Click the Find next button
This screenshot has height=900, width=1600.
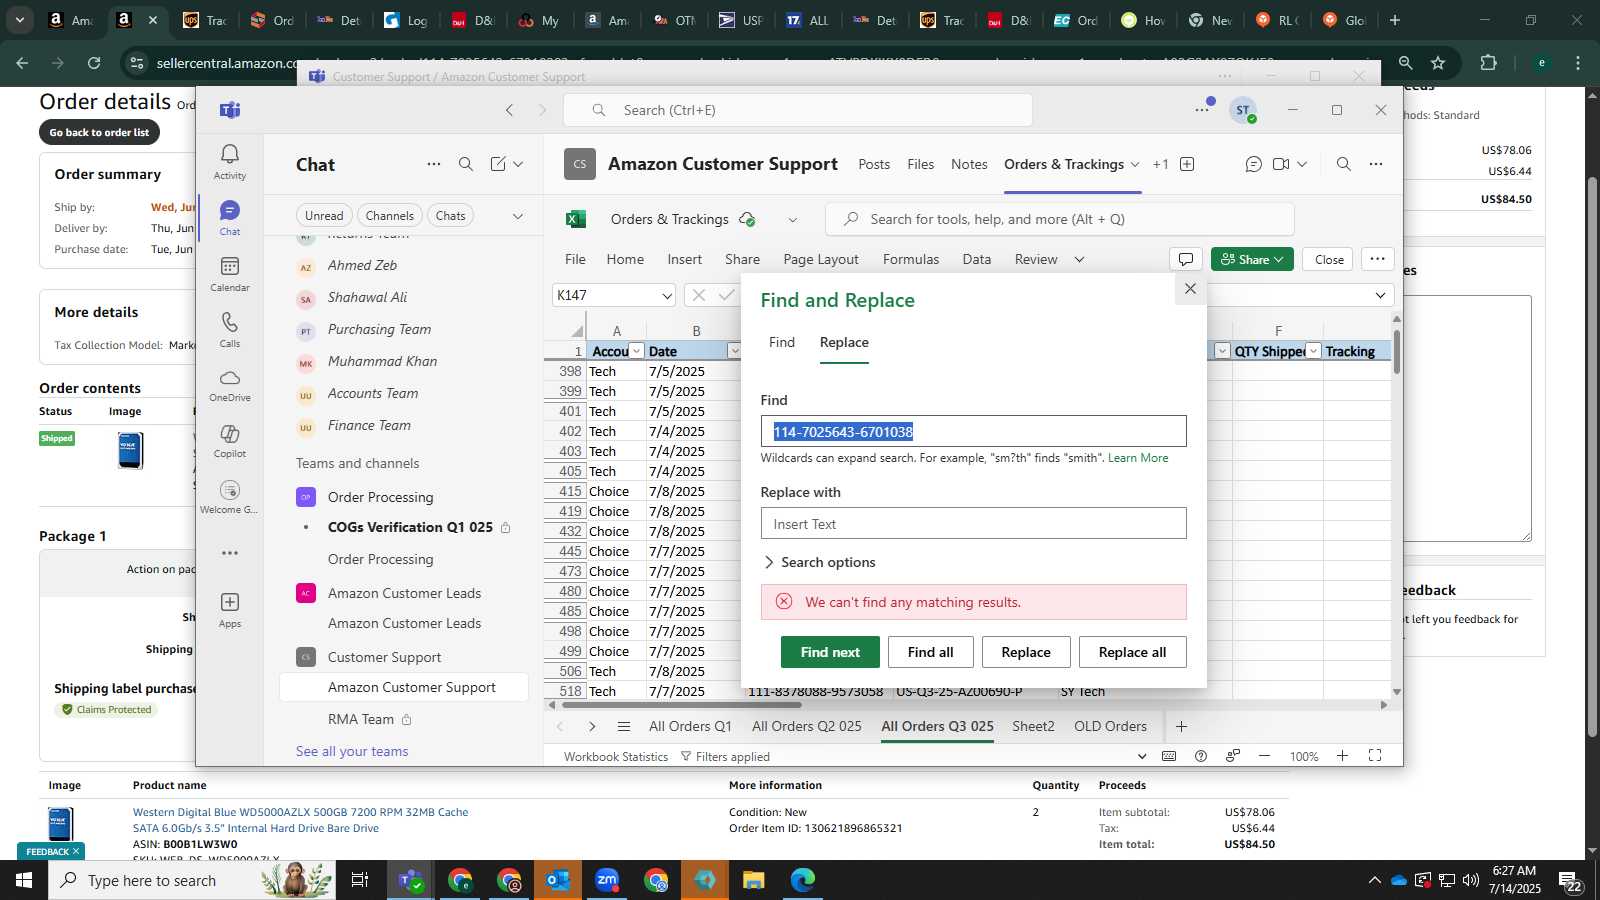[830, 652]
